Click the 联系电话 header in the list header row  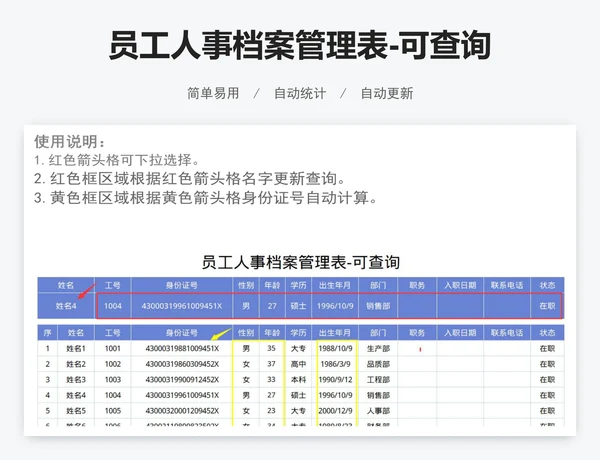[507, 333]
